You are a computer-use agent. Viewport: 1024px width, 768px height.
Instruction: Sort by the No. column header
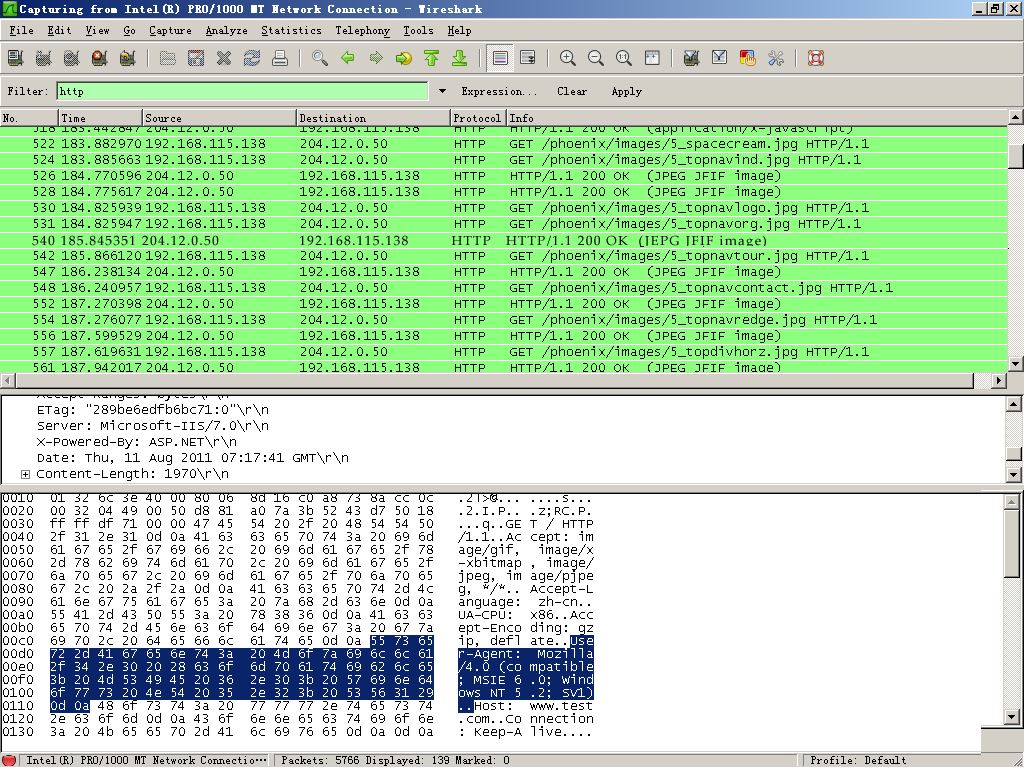29,118
